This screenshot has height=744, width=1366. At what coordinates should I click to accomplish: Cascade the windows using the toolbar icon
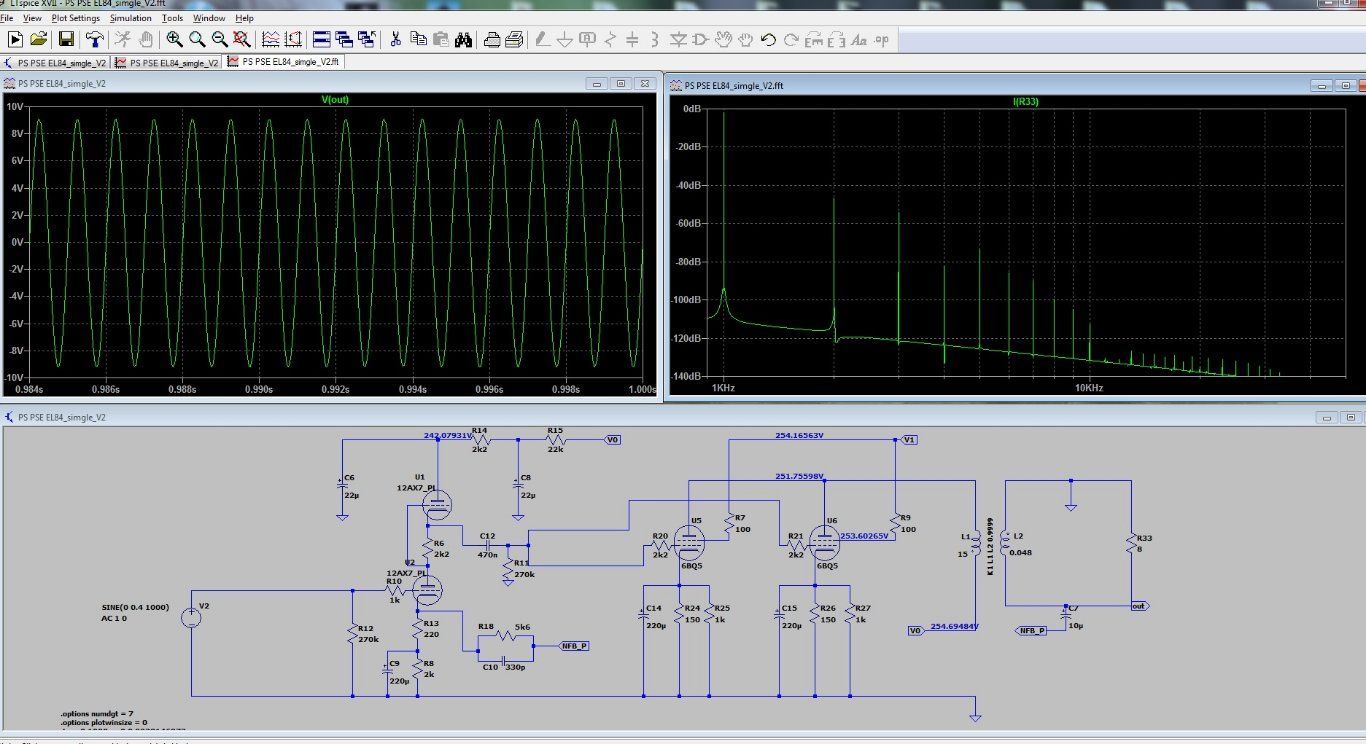344,39
